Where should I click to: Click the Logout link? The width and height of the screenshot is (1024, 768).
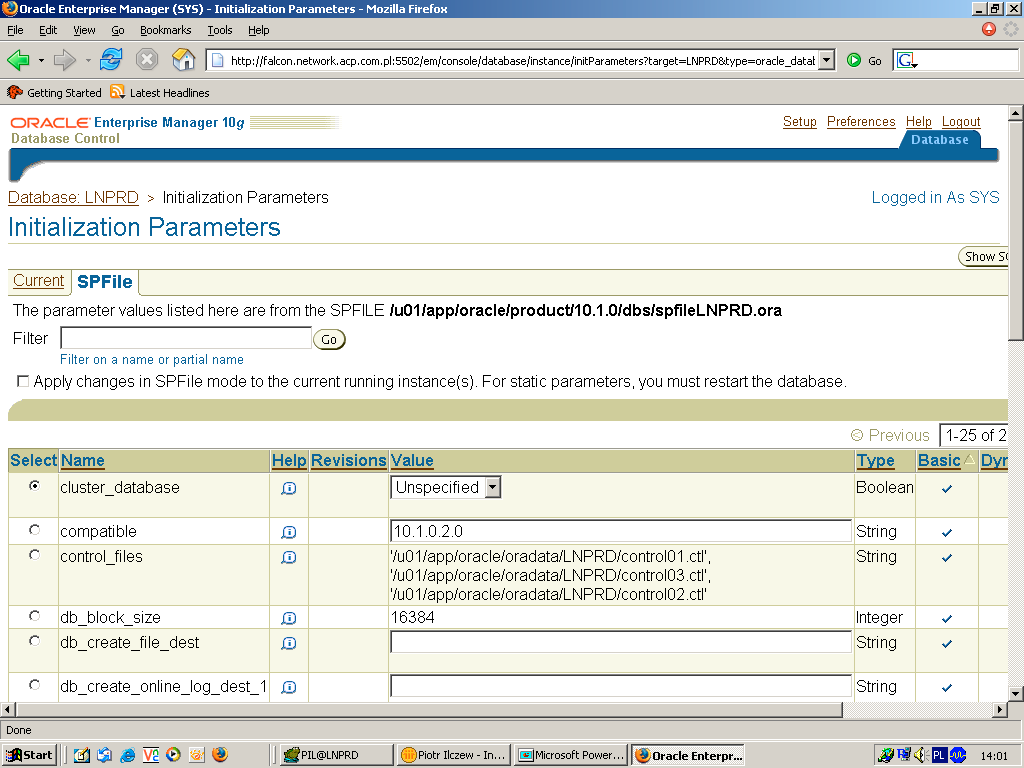click(x=961, y=121)
